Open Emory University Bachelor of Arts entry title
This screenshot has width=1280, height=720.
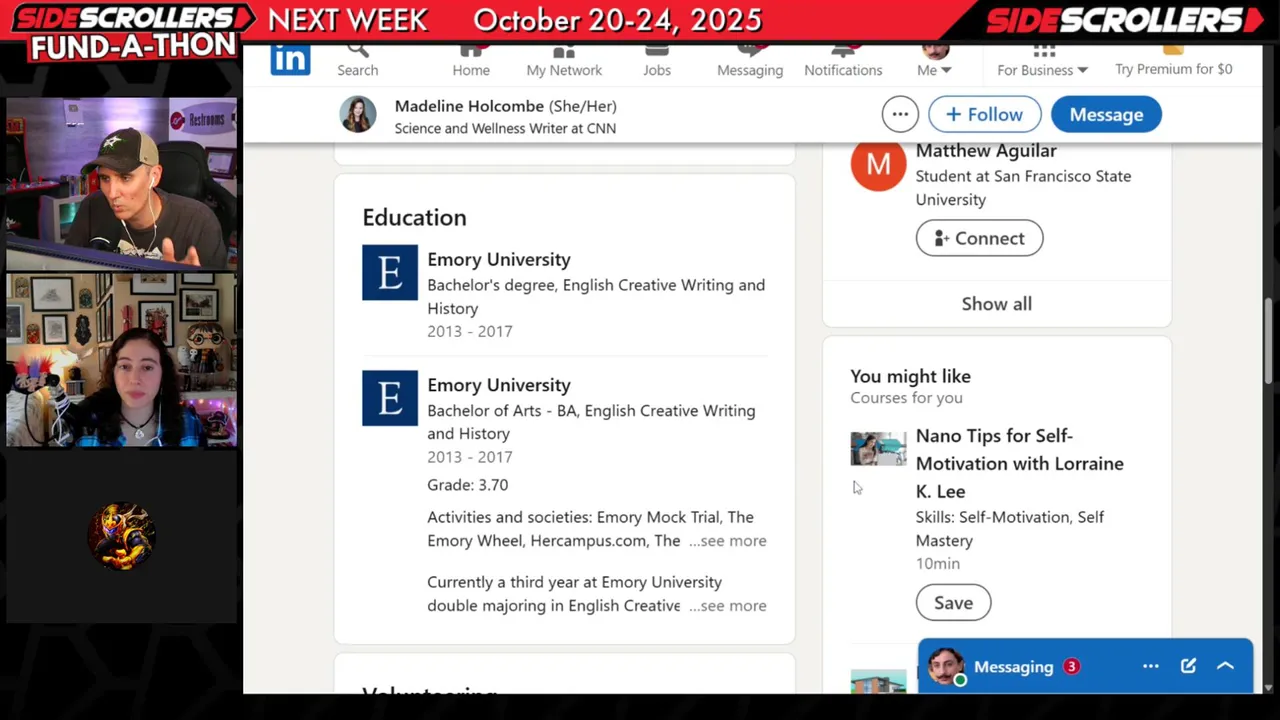pos(499,385)
